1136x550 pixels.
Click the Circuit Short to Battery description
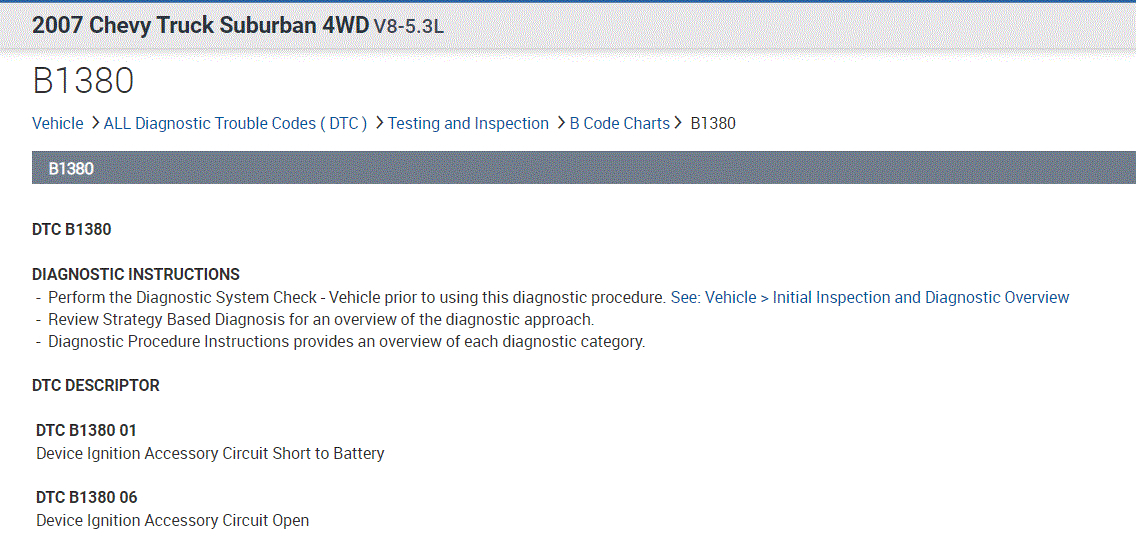point(210,454)
